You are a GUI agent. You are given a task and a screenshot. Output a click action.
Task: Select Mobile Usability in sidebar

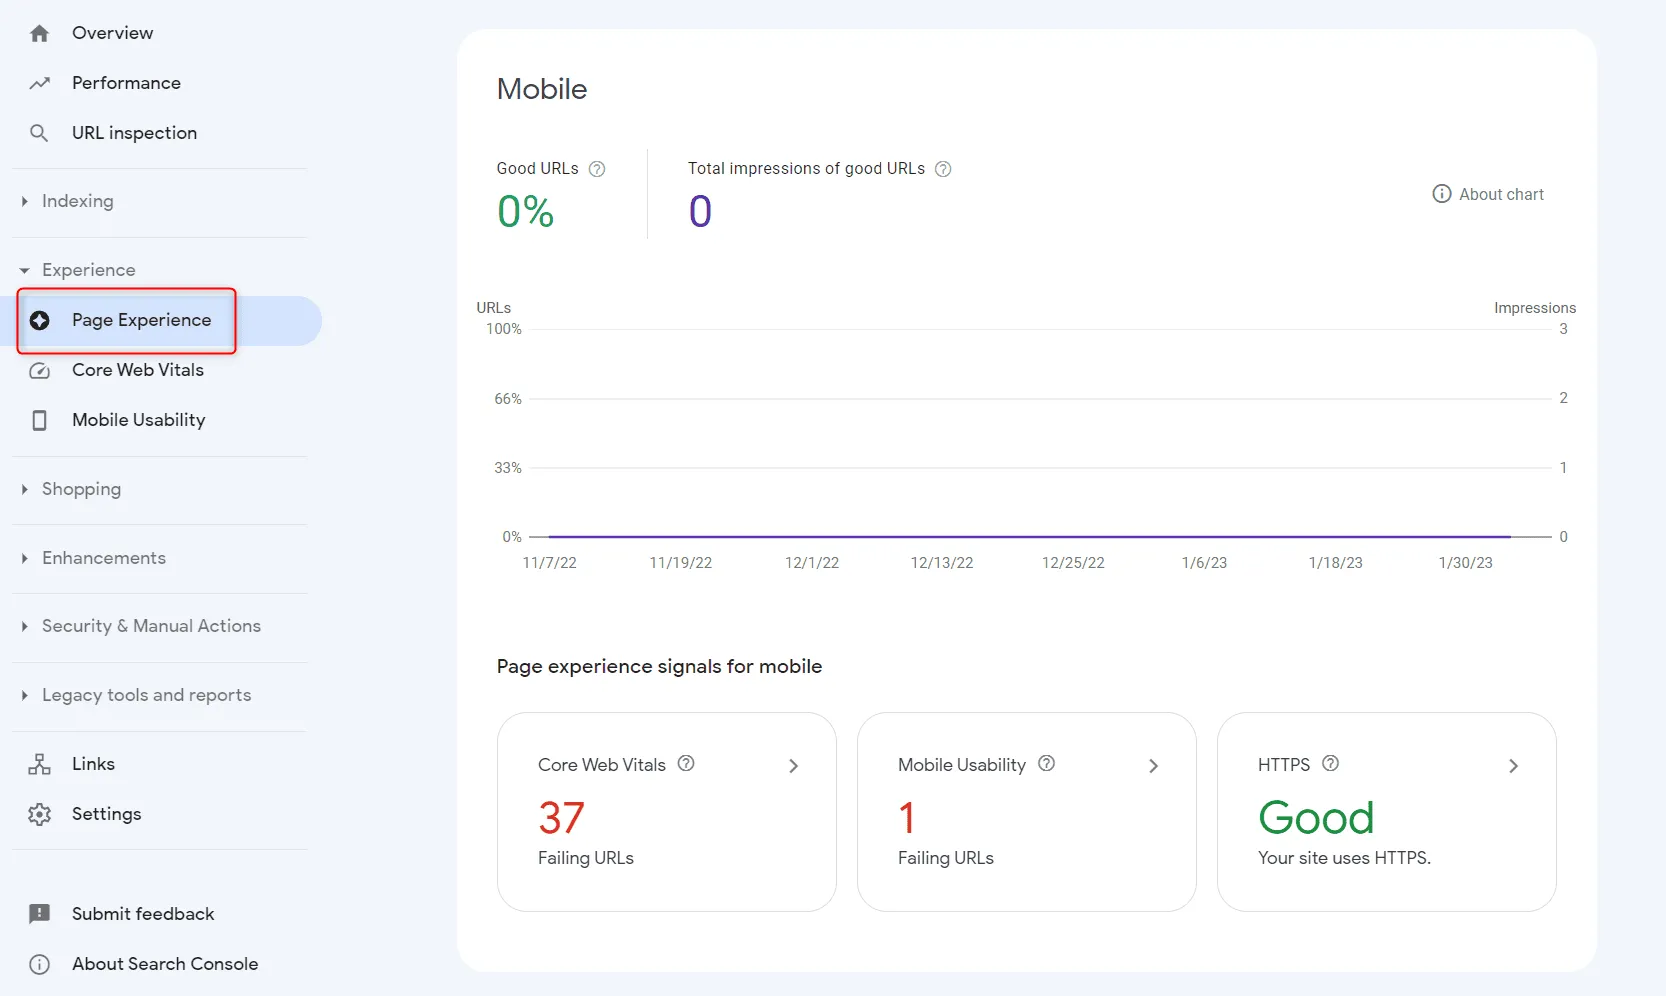click(x=138, y=420)
